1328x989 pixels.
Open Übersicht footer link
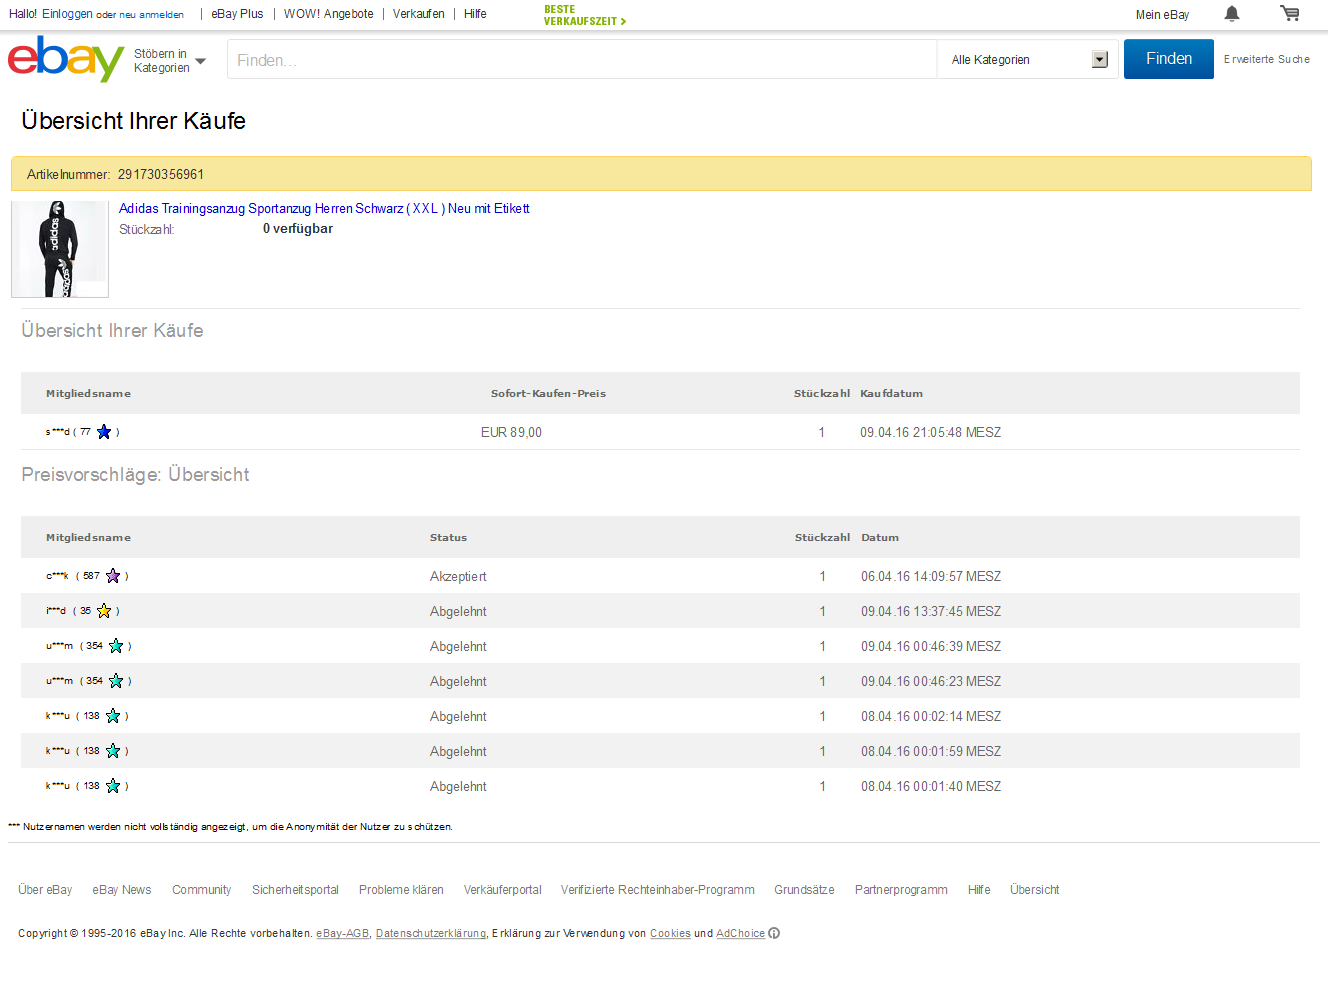pos(1034,890)
